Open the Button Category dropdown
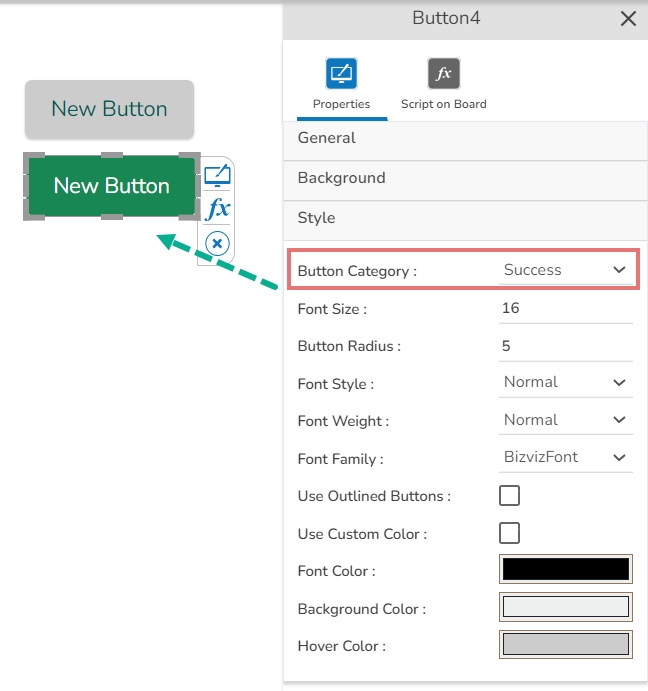The image size is (648, 691). click(x=565, y=270)
